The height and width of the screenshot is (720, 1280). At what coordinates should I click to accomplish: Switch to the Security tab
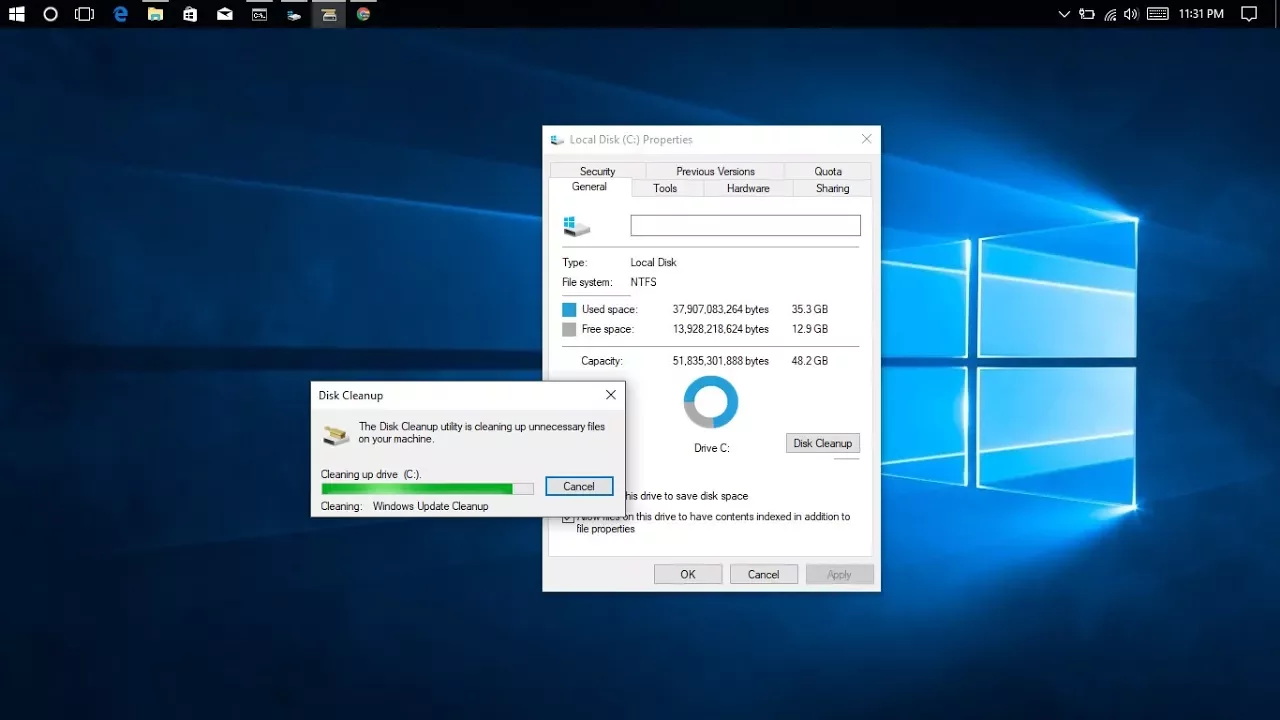[598, 171]
